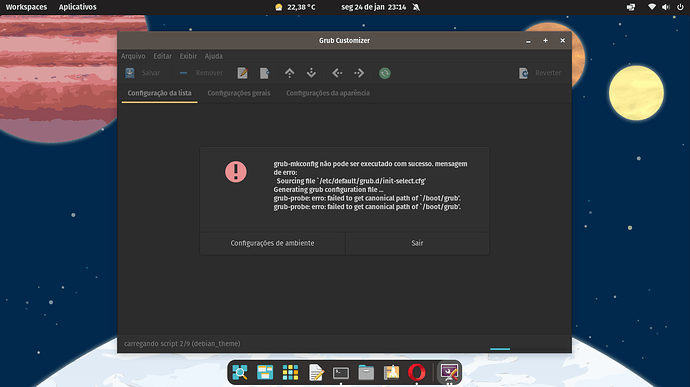
Task: Open the Arquivo menu
Action: 133,56
